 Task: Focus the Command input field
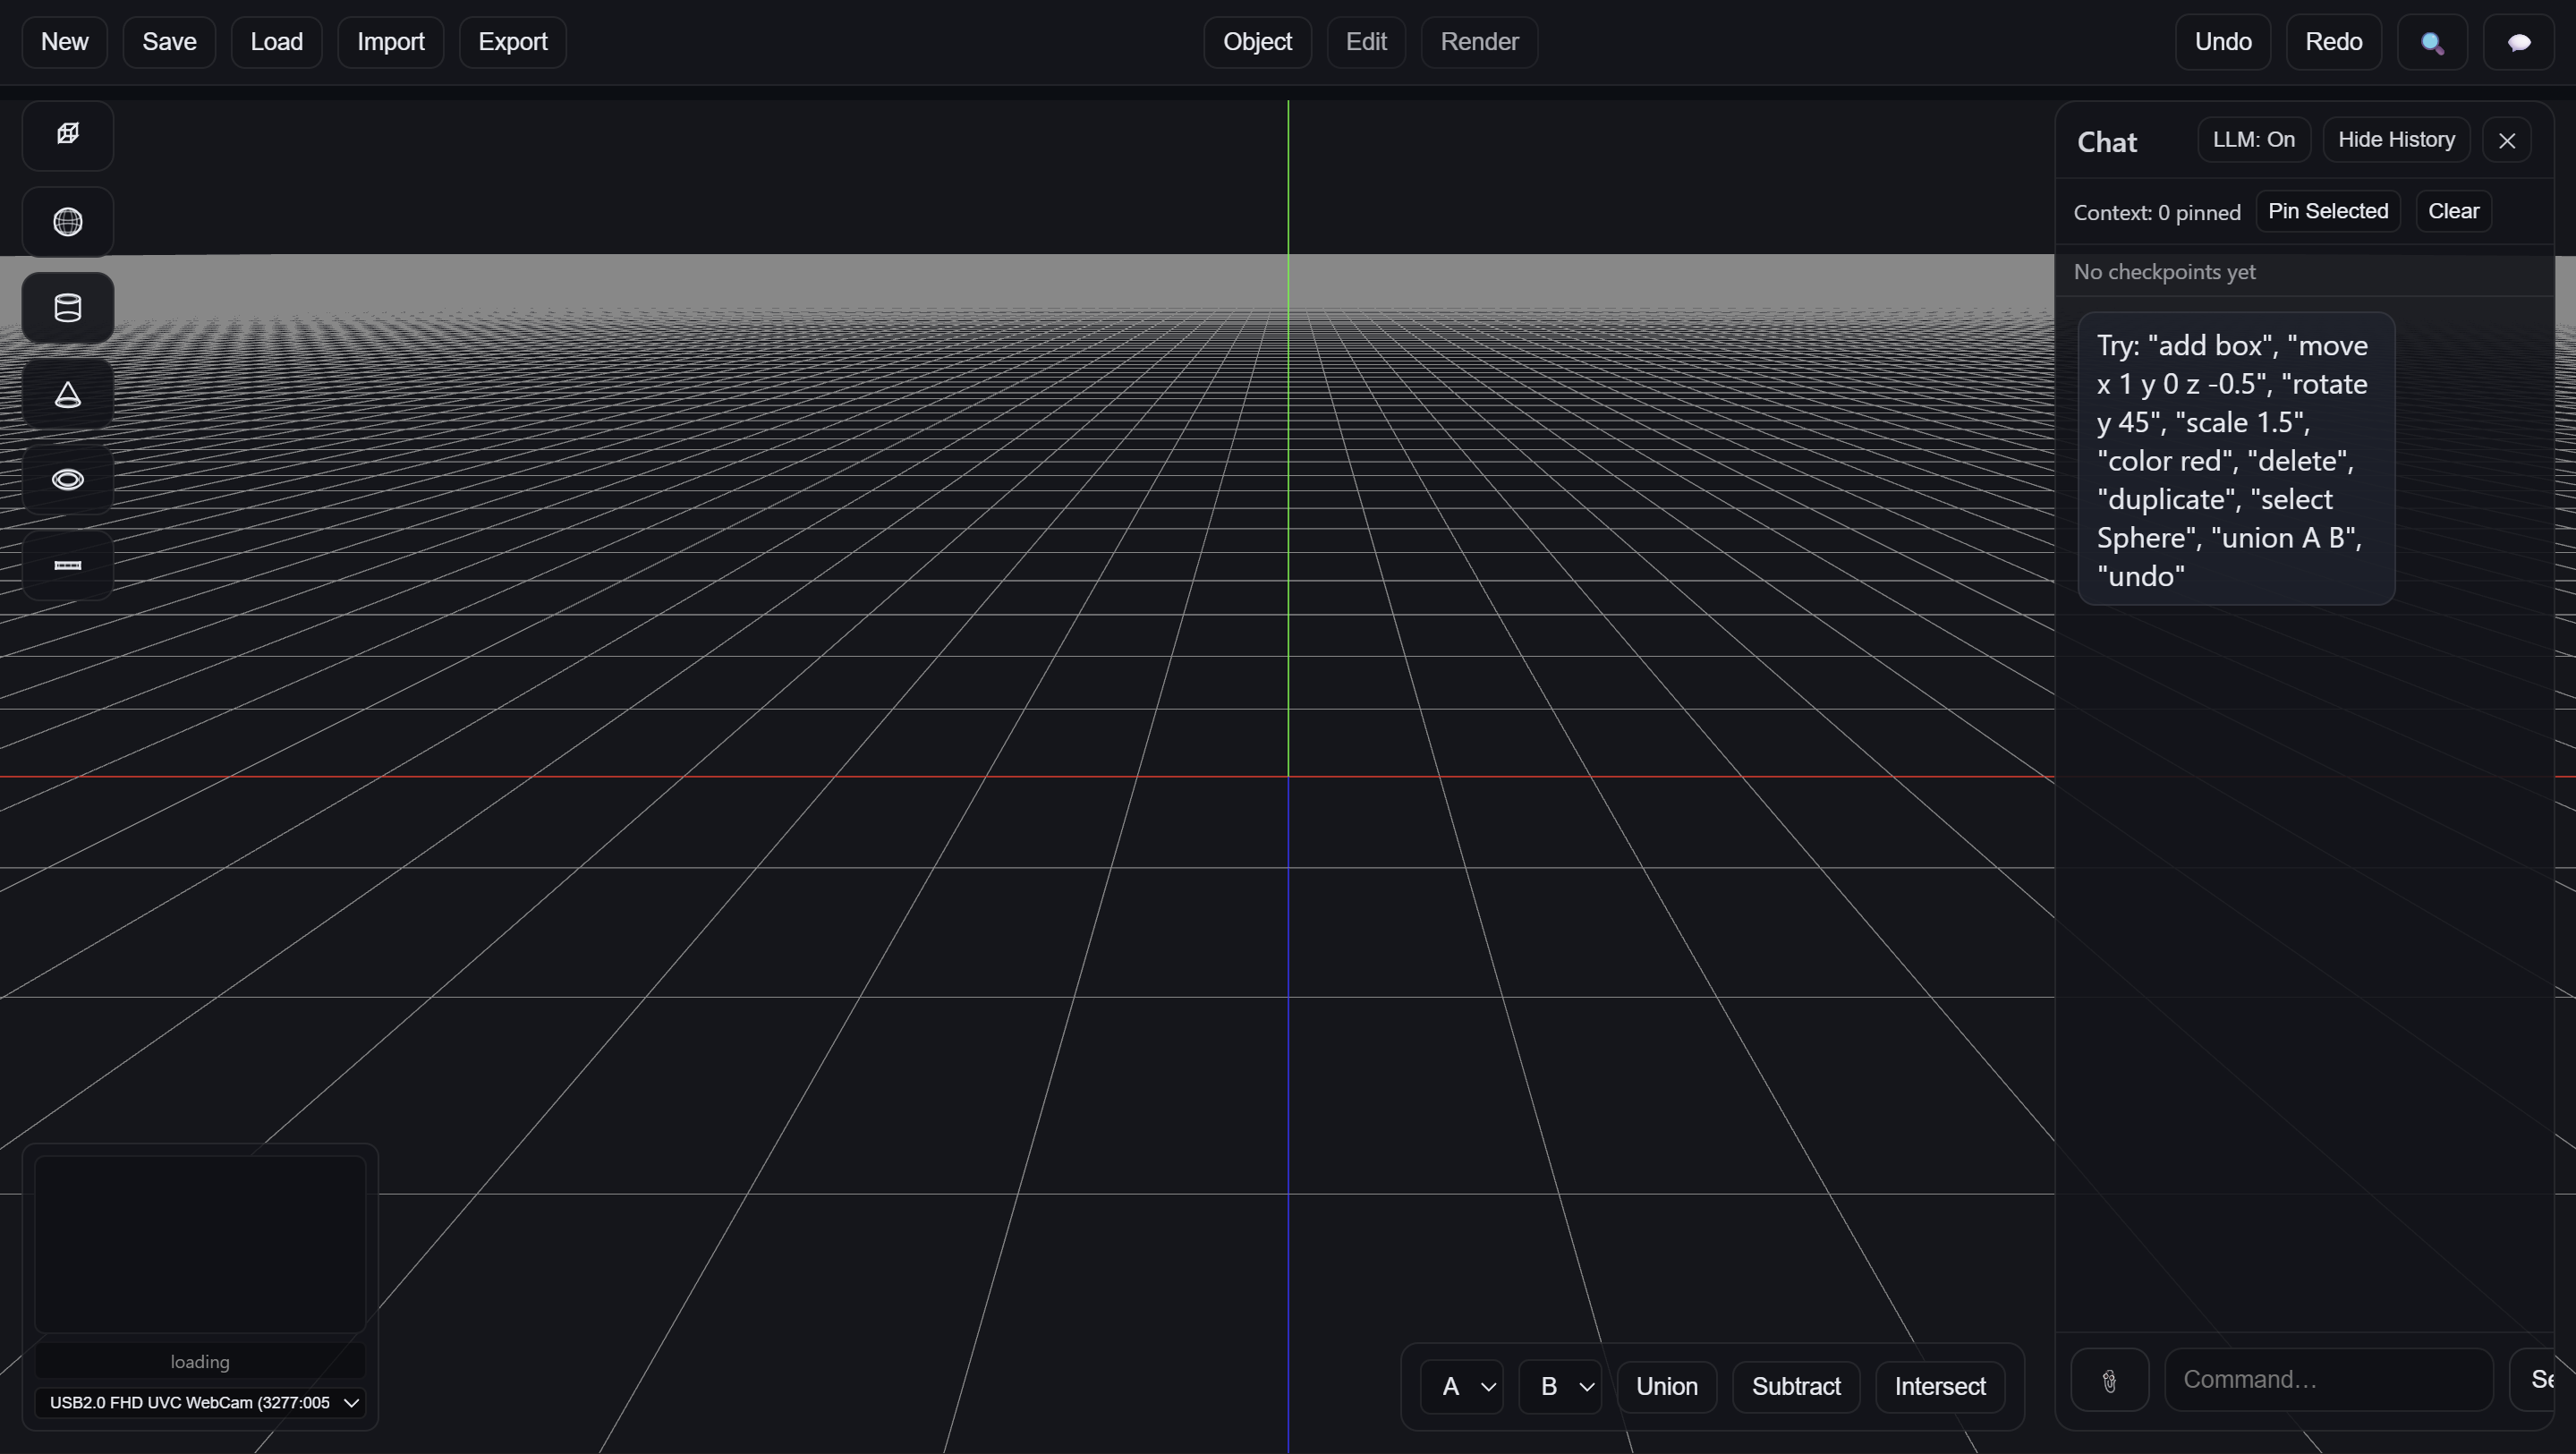2327,1380
